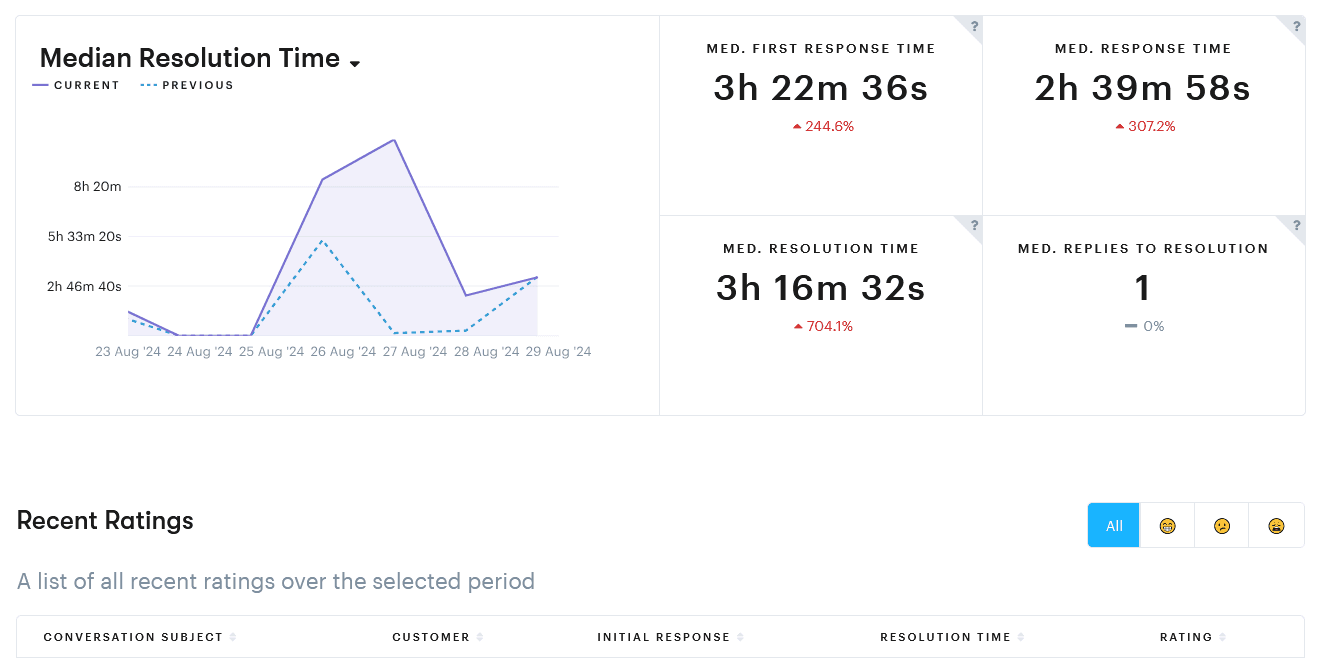Click the 27 Aug '24 chart peak
This screenshot has width=1320, height=658.
[x=396, y=140]
